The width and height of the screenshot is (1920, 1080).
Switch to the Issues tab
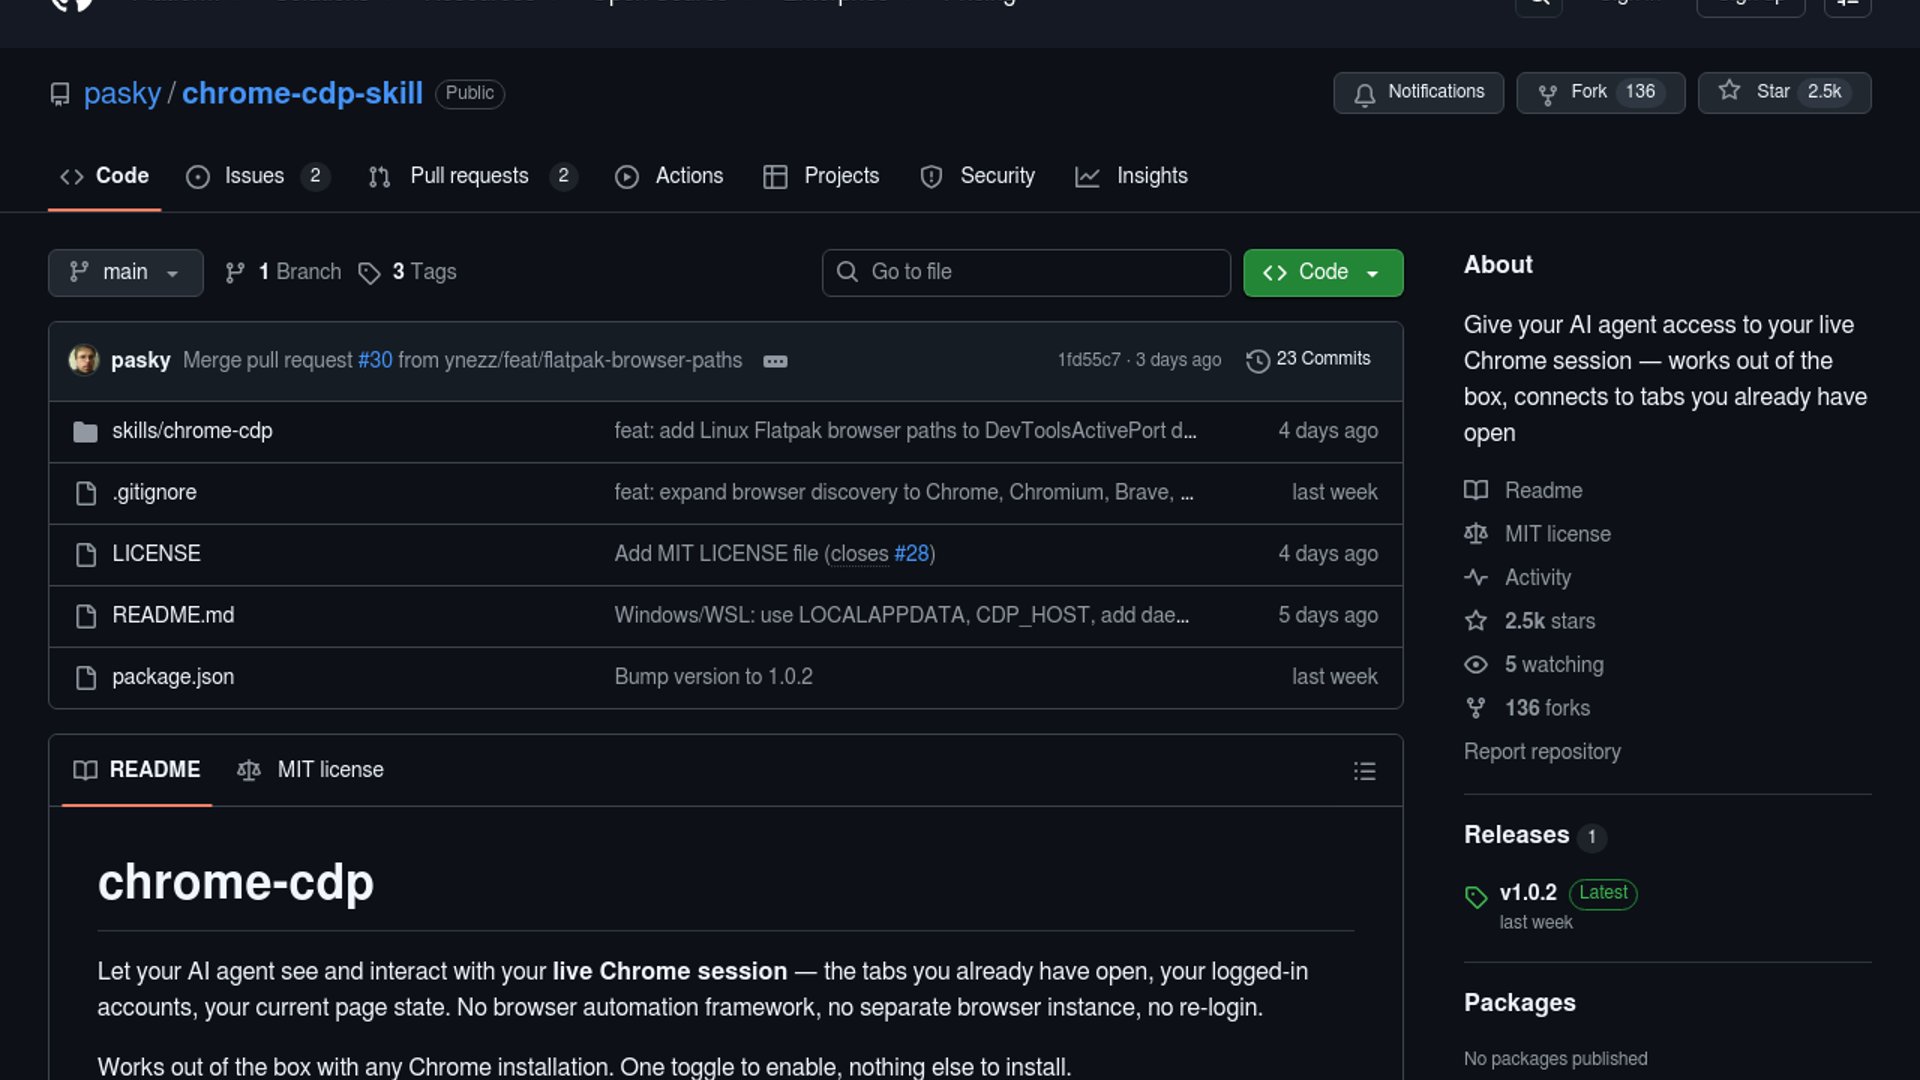point(255,176)
